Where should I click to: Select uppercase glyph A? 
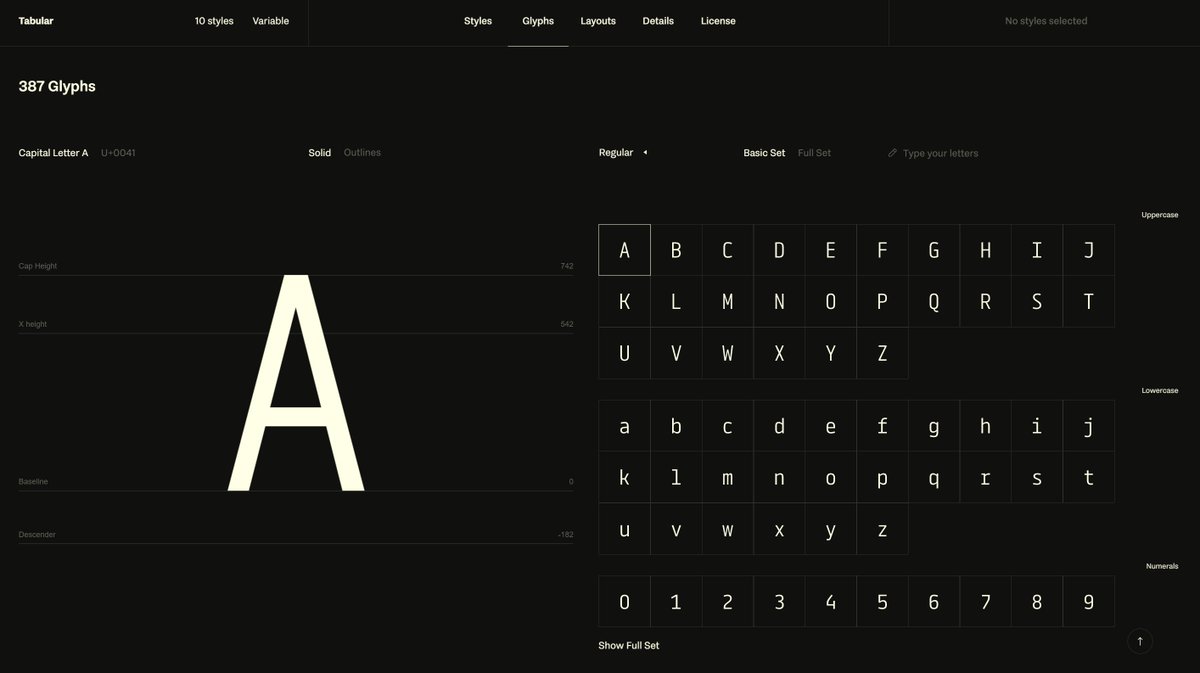pyautogui.click(x=624, y=250)
